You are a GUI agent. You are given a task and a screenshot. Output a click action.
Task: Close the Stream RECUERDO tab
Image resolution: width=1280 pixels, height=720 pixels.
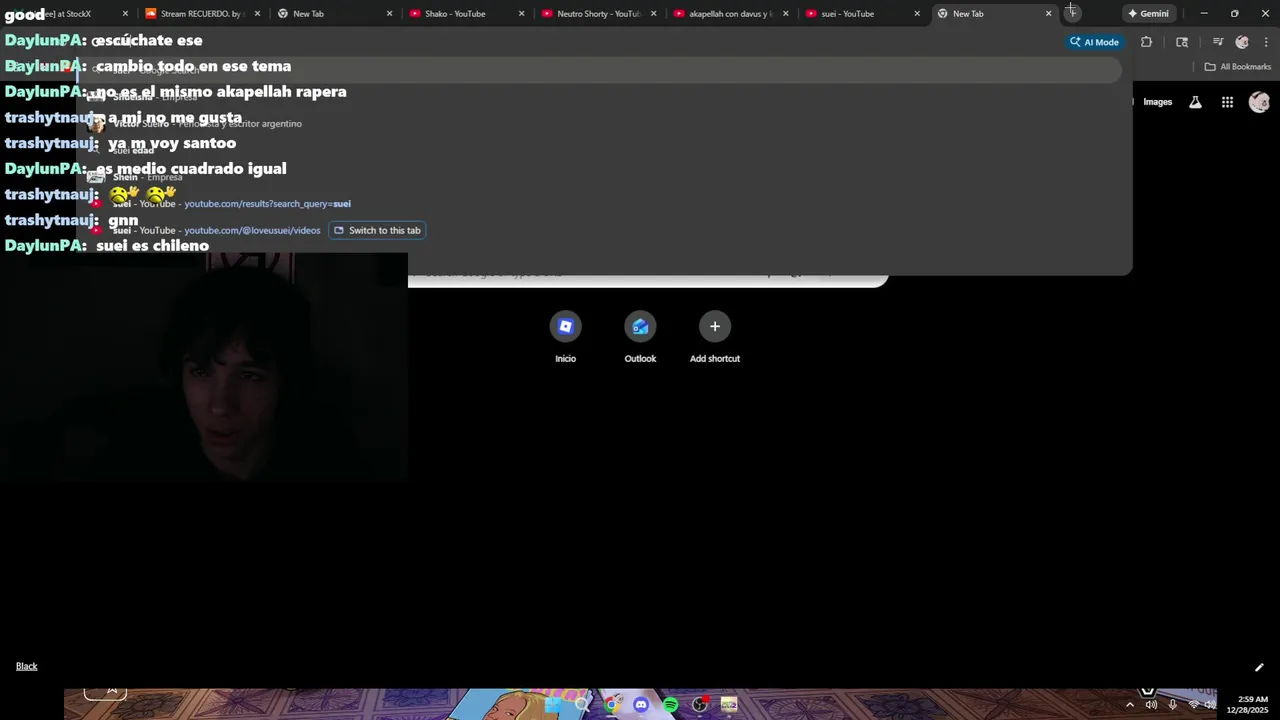(x=257, y=14)
